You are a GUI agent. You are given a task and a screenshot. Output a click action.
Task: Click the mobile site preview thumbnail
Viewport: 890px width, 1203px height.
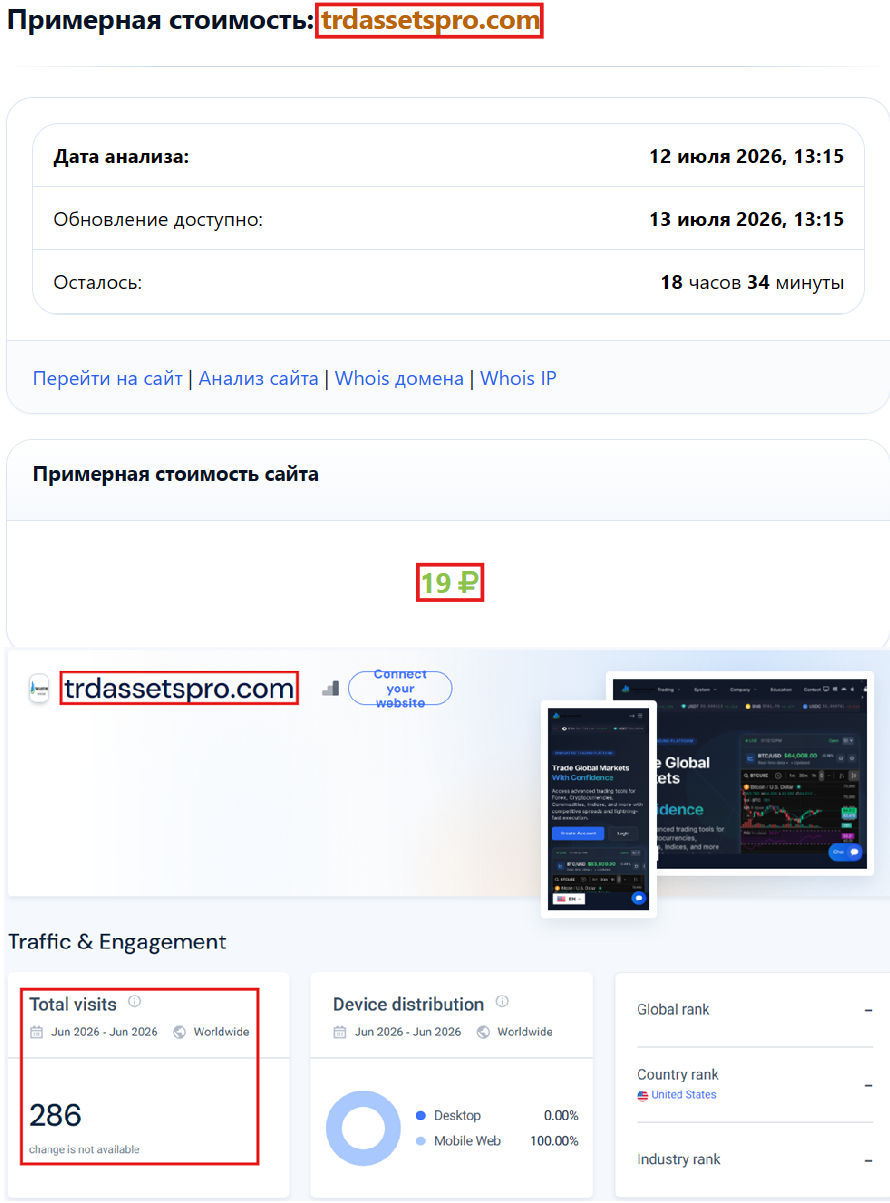coord(599,809)
